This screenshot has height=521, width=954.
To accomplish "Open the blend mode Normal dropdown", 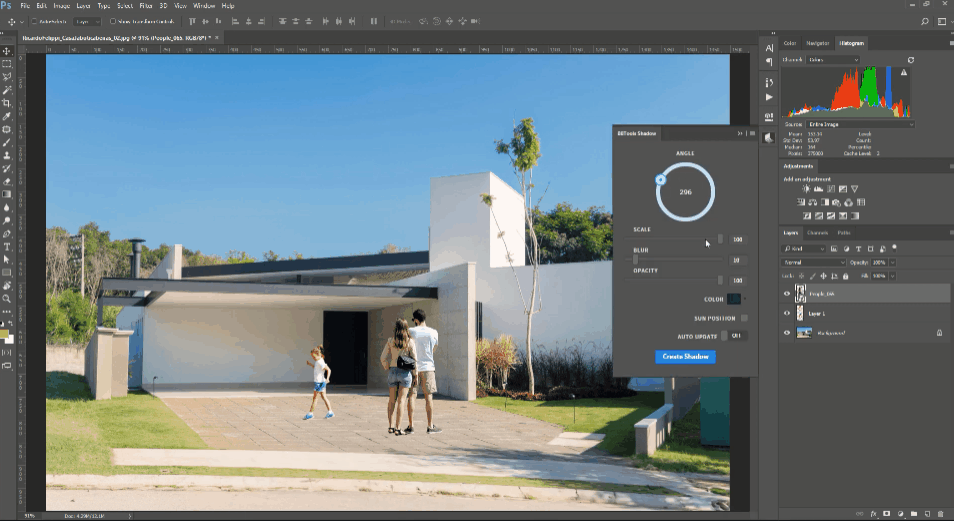I will [813, 262].
